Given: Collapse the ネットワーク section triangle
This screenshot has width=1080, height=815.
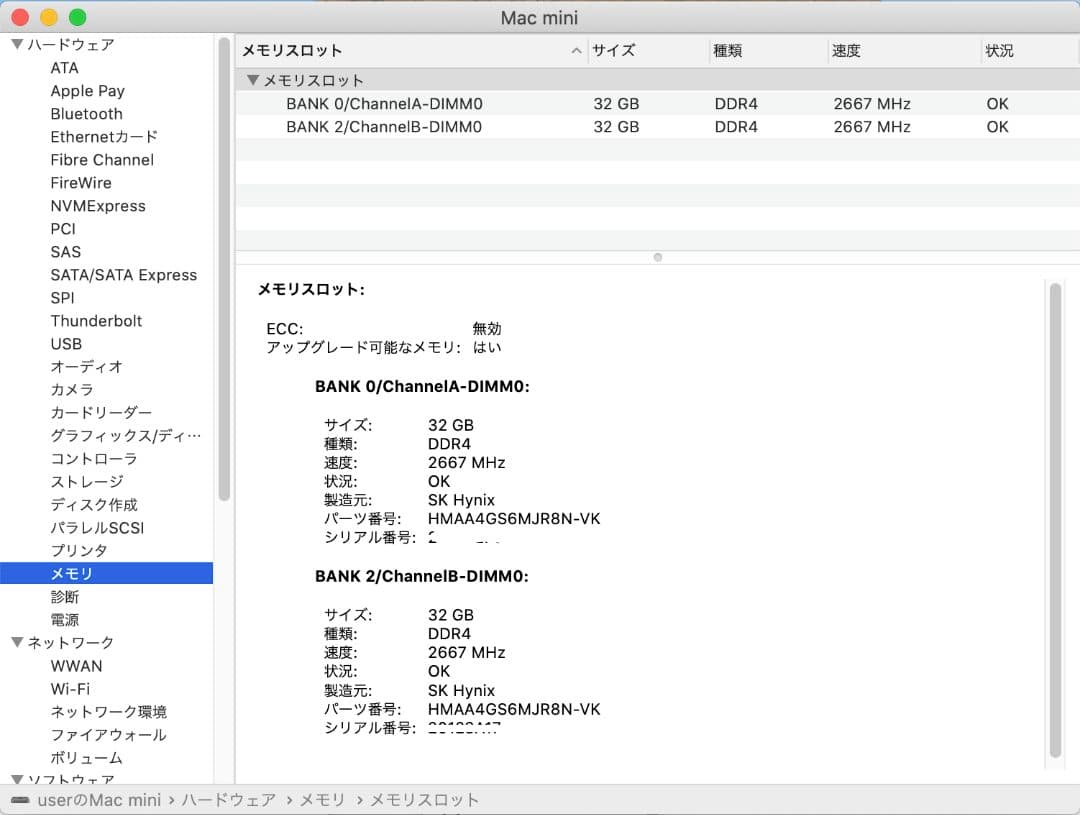Looking at the screenshot, I should pyautogui.click(x=18, y=643).
